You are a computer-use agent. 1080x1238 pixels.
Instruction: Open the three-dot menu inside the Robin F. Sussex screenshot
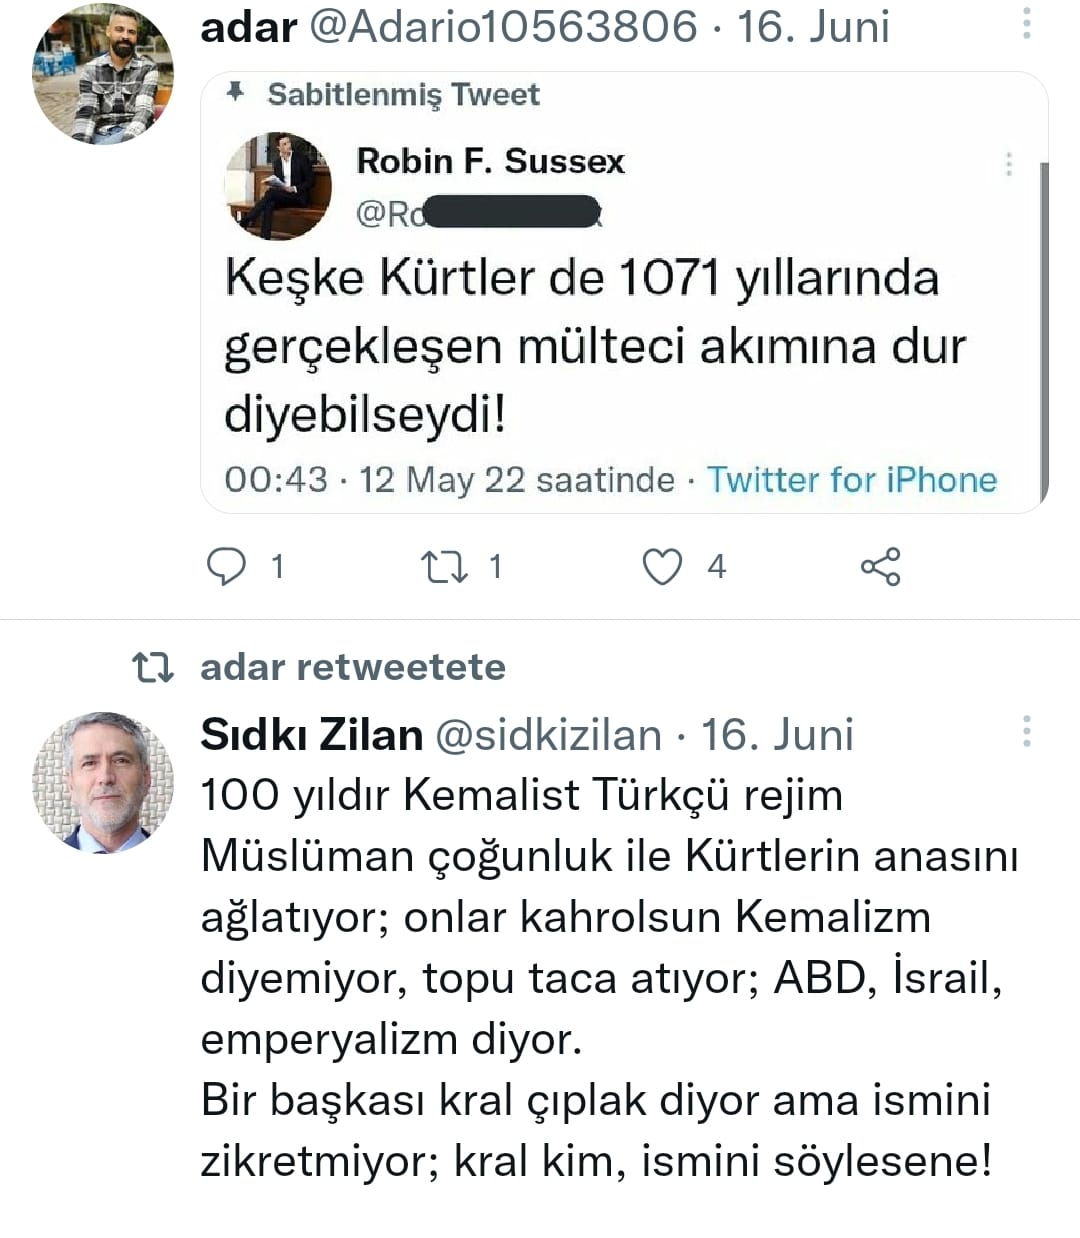[x=1009, y=164]
